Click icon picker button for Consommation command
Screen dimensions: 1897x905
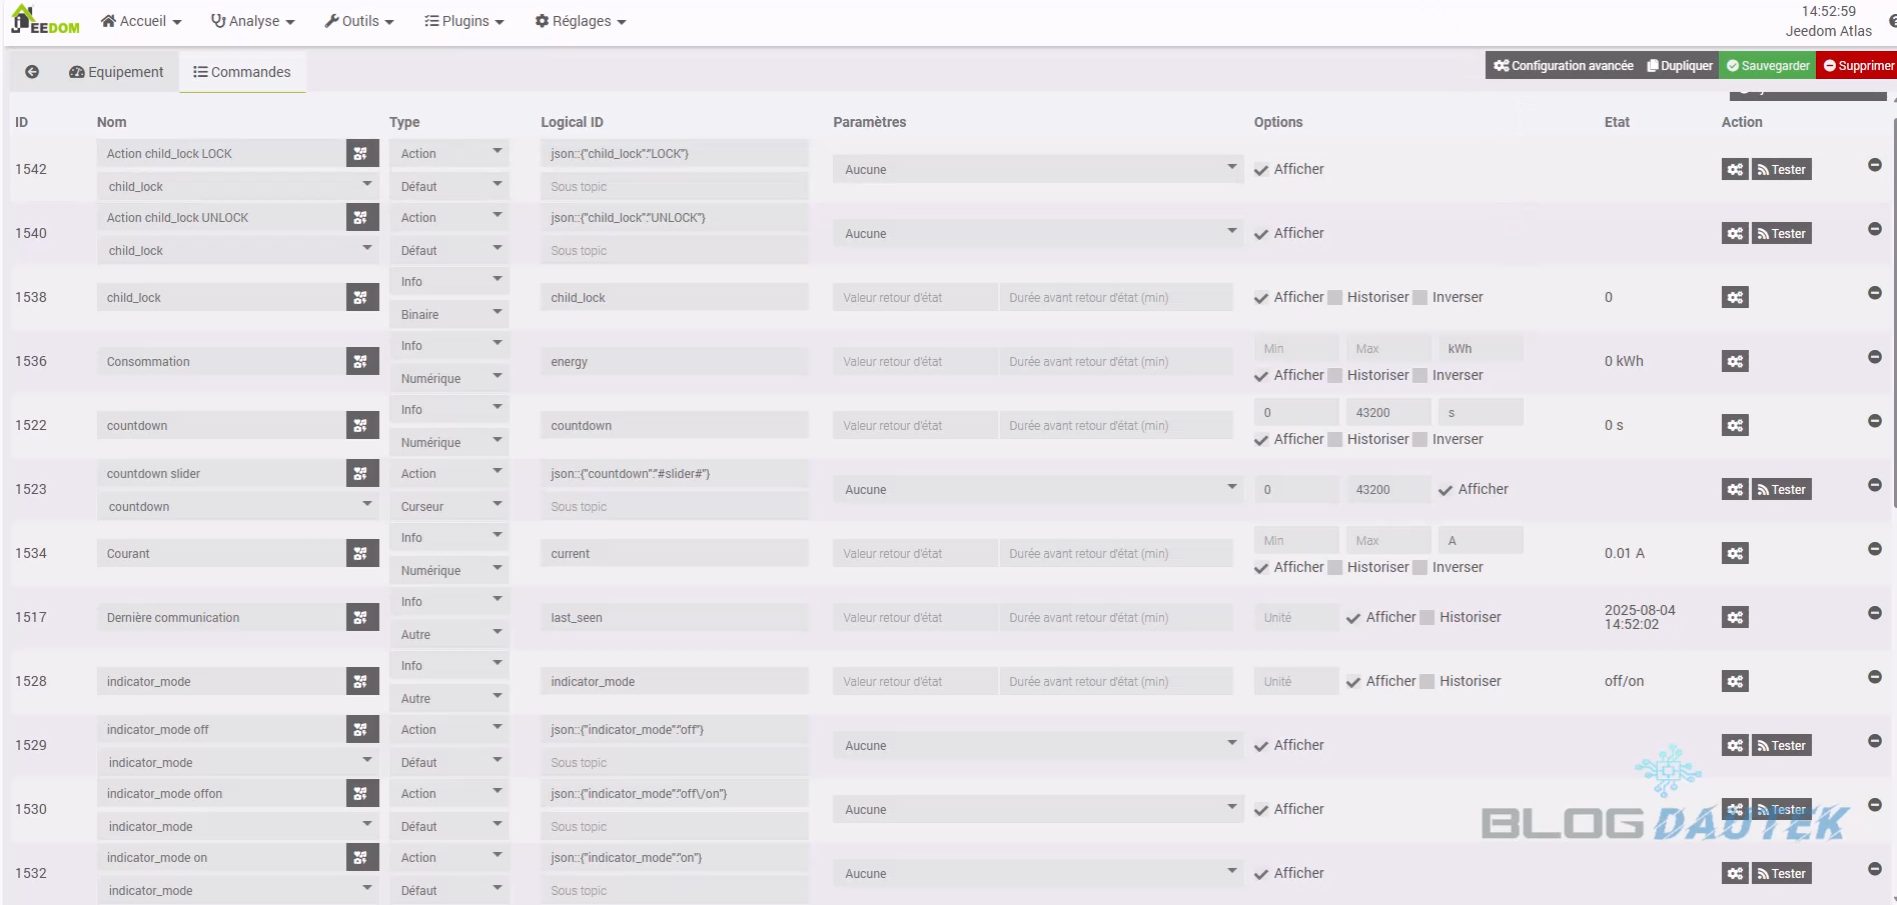click(361, 361)
